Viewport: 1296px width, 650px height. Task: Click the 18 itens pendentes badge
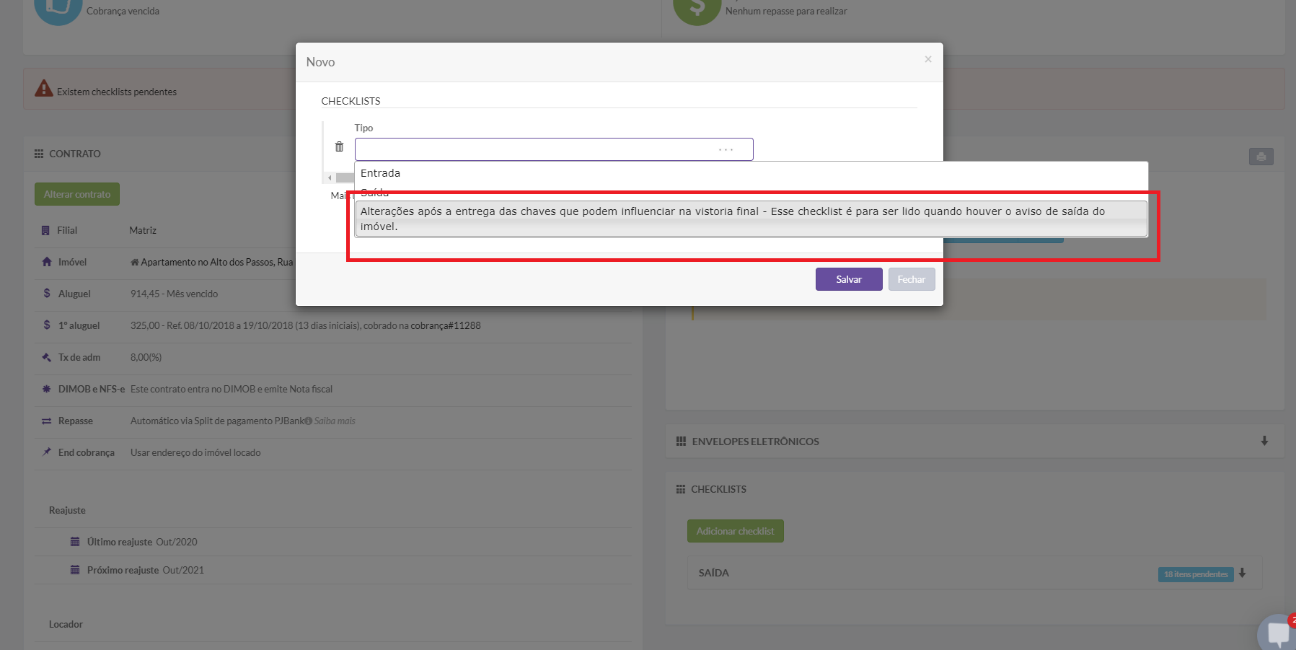[1194, 574]
